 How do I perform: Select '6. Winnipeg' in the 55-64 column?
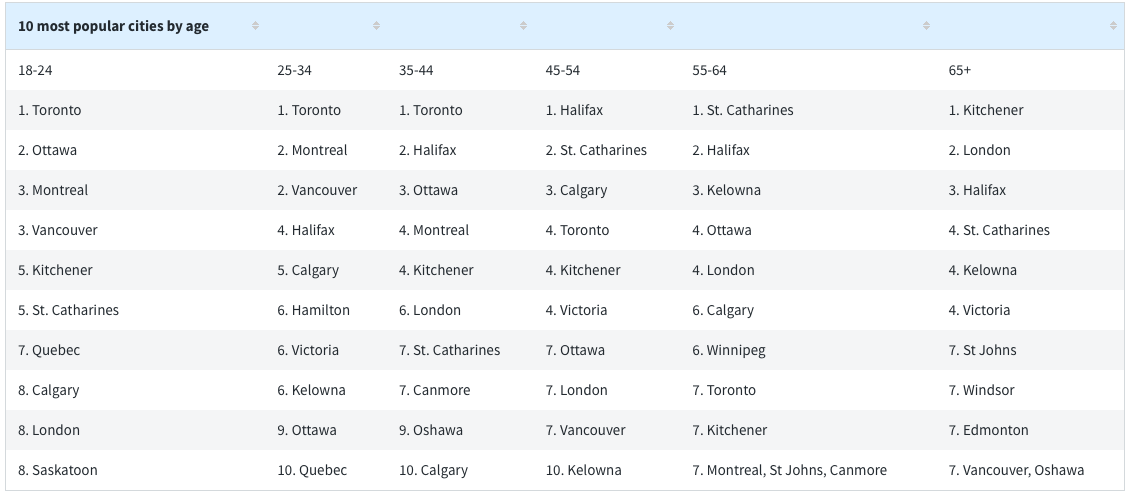(729, 350)
